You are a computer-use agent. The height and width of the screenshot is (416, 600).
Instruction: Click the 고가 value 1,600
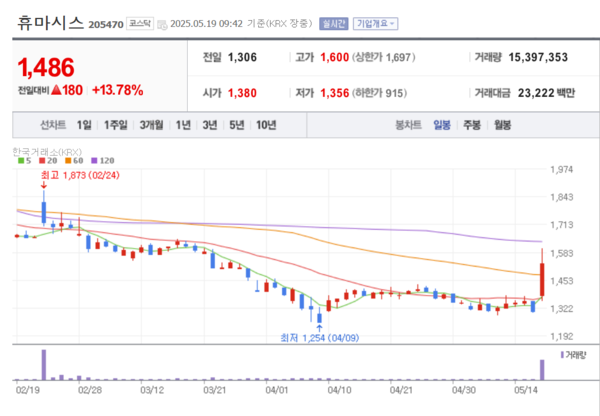click(x=334, y=57)
